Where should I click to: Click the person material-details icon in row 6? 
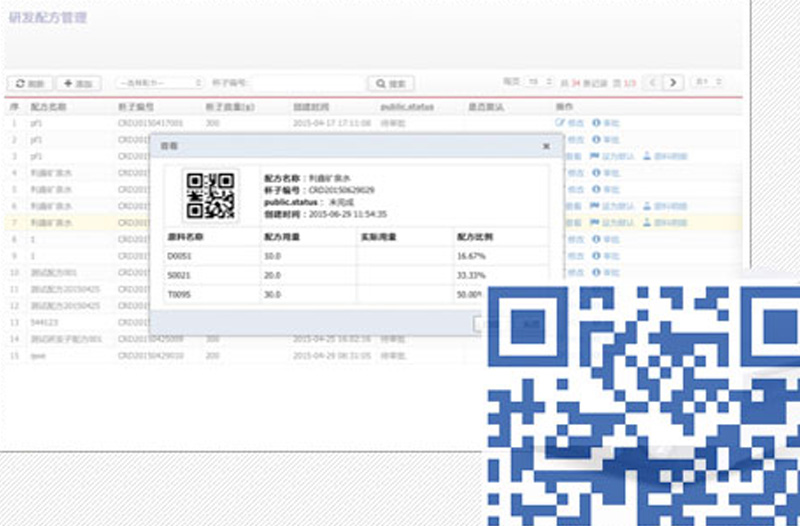pyautogui.click(x=646, y=206)
